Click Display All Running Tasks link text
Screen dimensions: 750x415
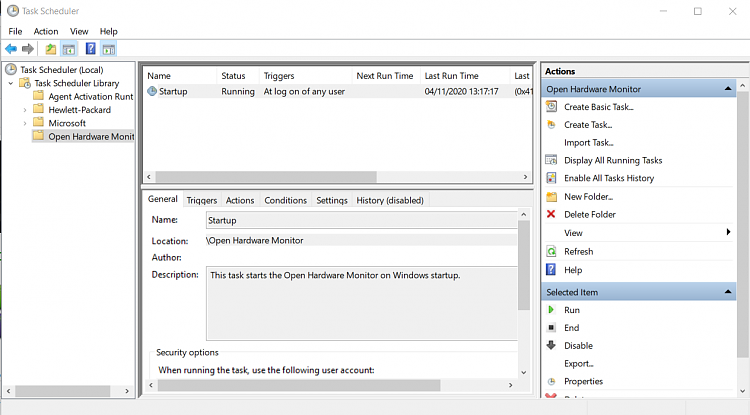[613, 160]
